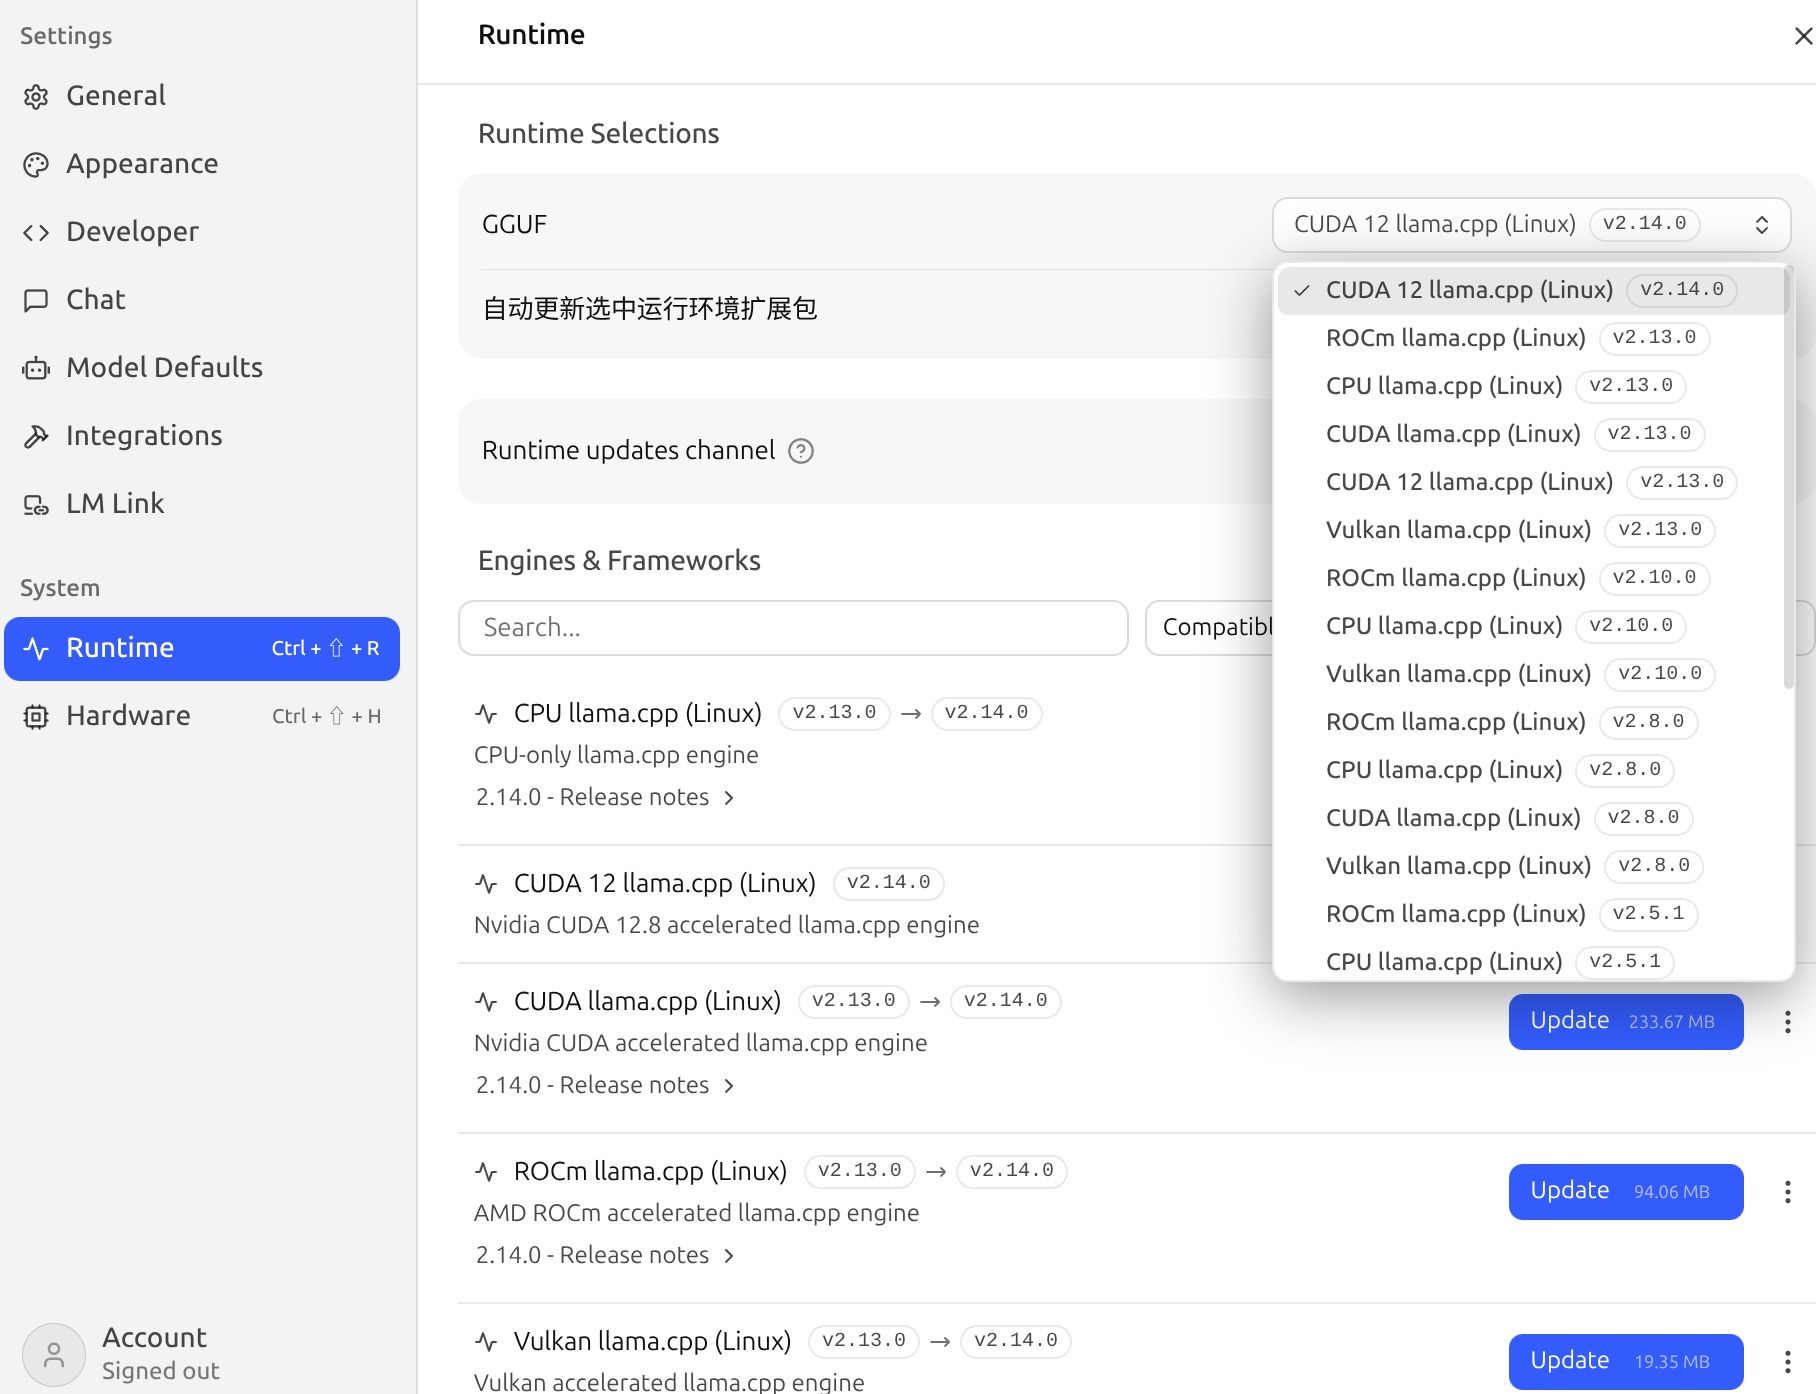Select CPU llama.cpp v2.8.0 option
The width and height of the screenshot is (1816, 1394).
1531,770
